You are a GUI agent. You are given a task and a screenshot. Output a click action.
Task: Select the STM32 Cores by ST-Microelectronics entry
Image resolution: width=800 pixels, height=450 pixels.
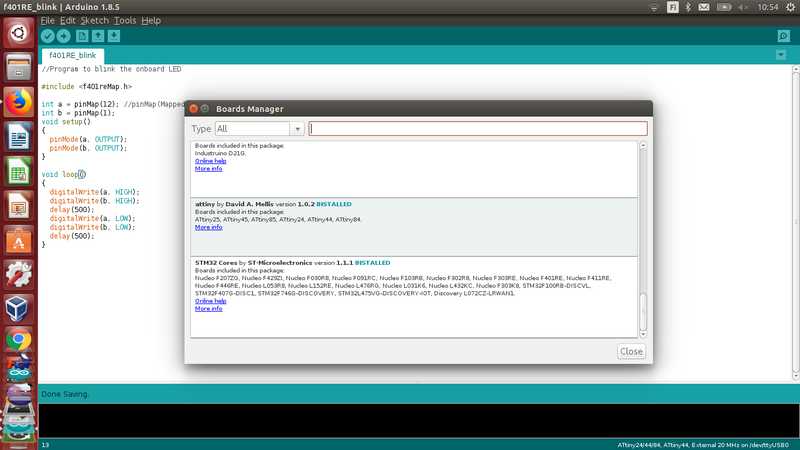coord(414,297)
